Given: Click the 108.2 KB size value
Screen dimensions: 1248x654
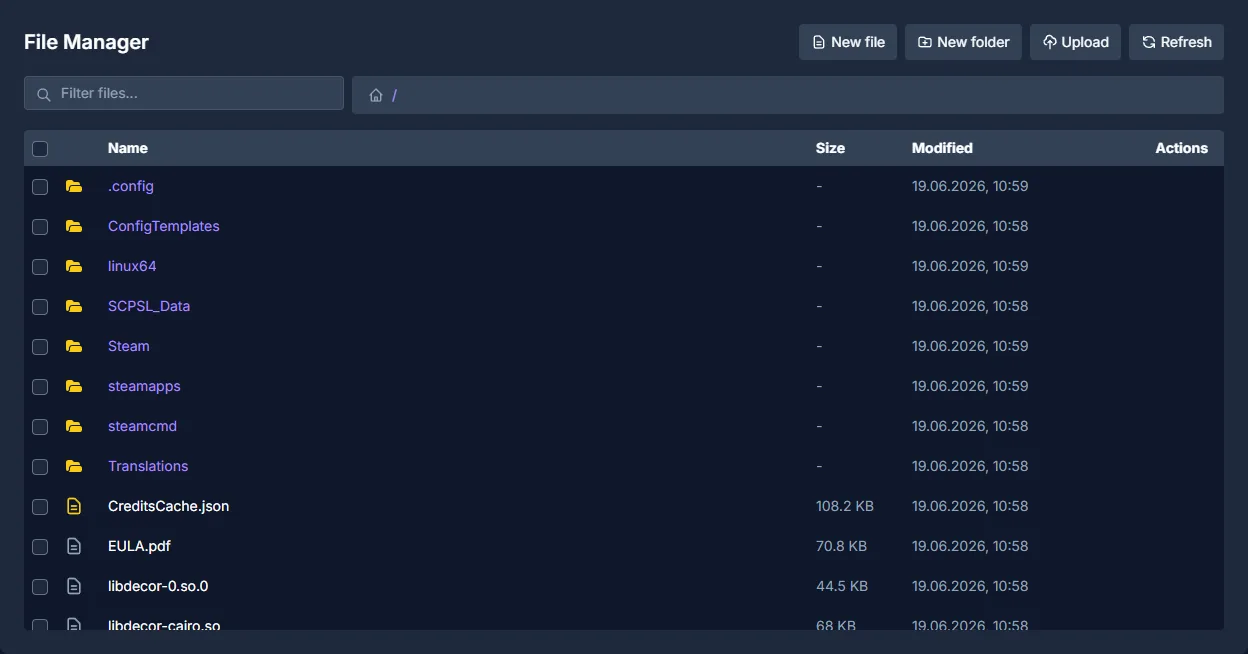Looking at the screenshot, I should coord(845,506).
